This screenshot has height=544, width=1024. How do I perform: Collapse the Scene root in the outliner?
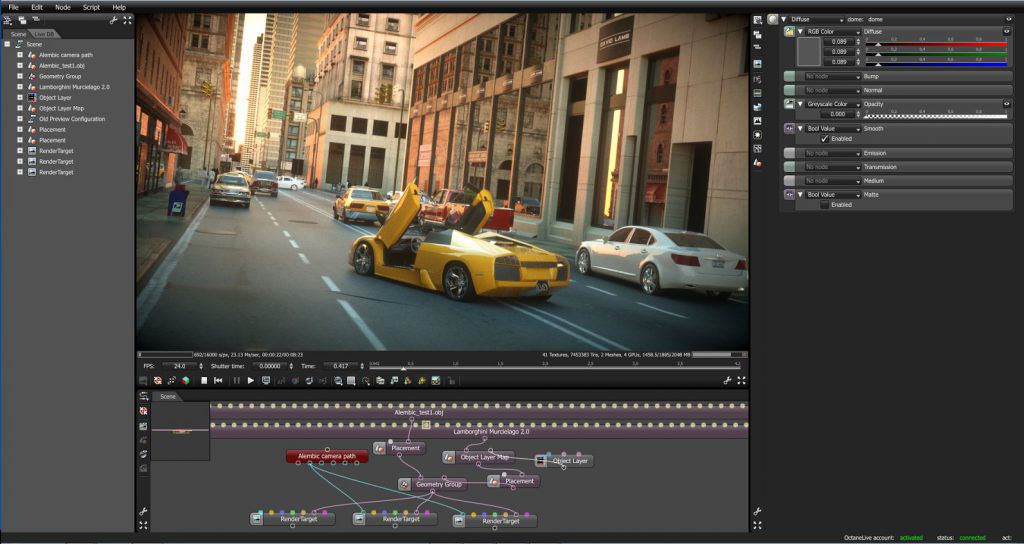tap(7, 44)
